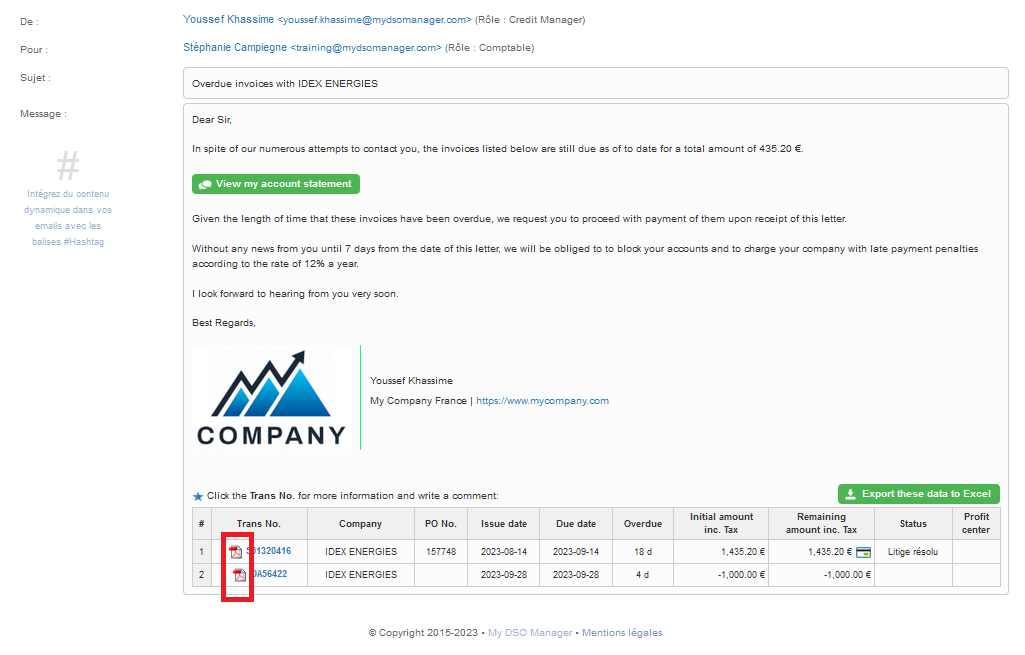
Task: Open transaction number S01320416 link
Action: click(x=269, y=551)
